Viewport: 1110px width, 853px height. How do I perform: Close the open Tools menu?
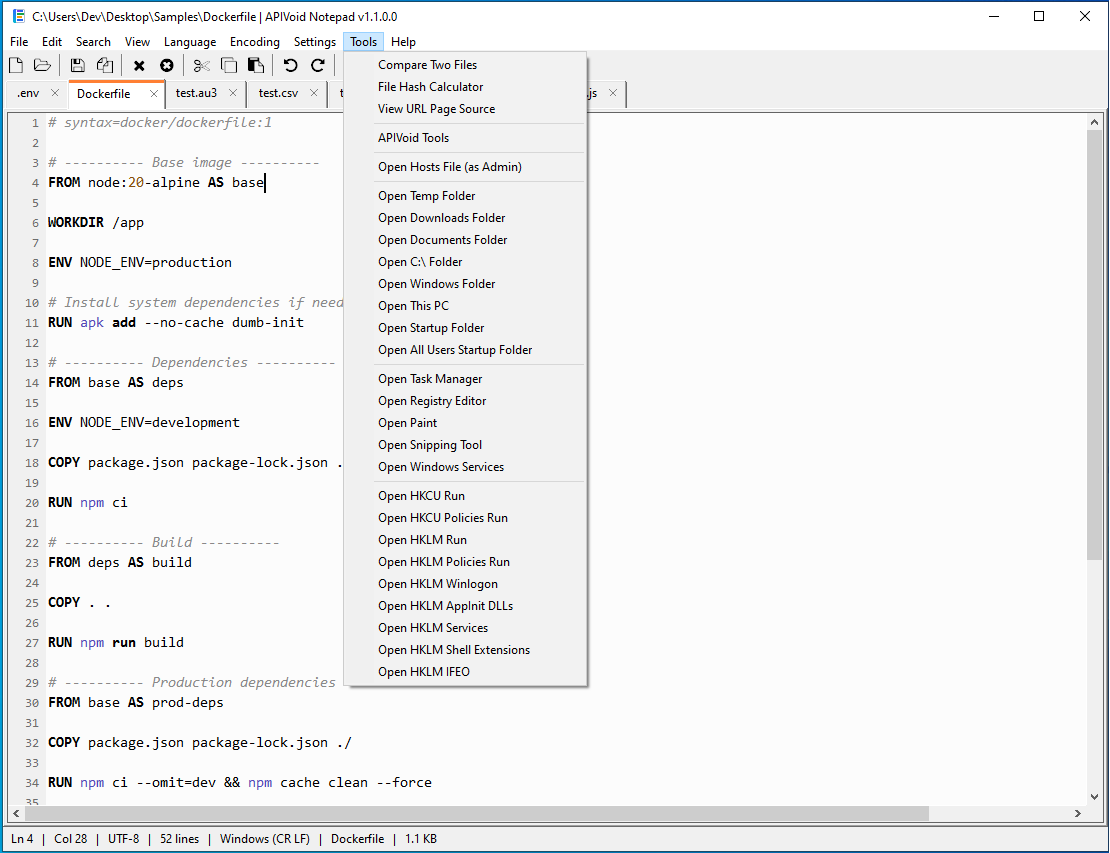[x=363, y=42]
